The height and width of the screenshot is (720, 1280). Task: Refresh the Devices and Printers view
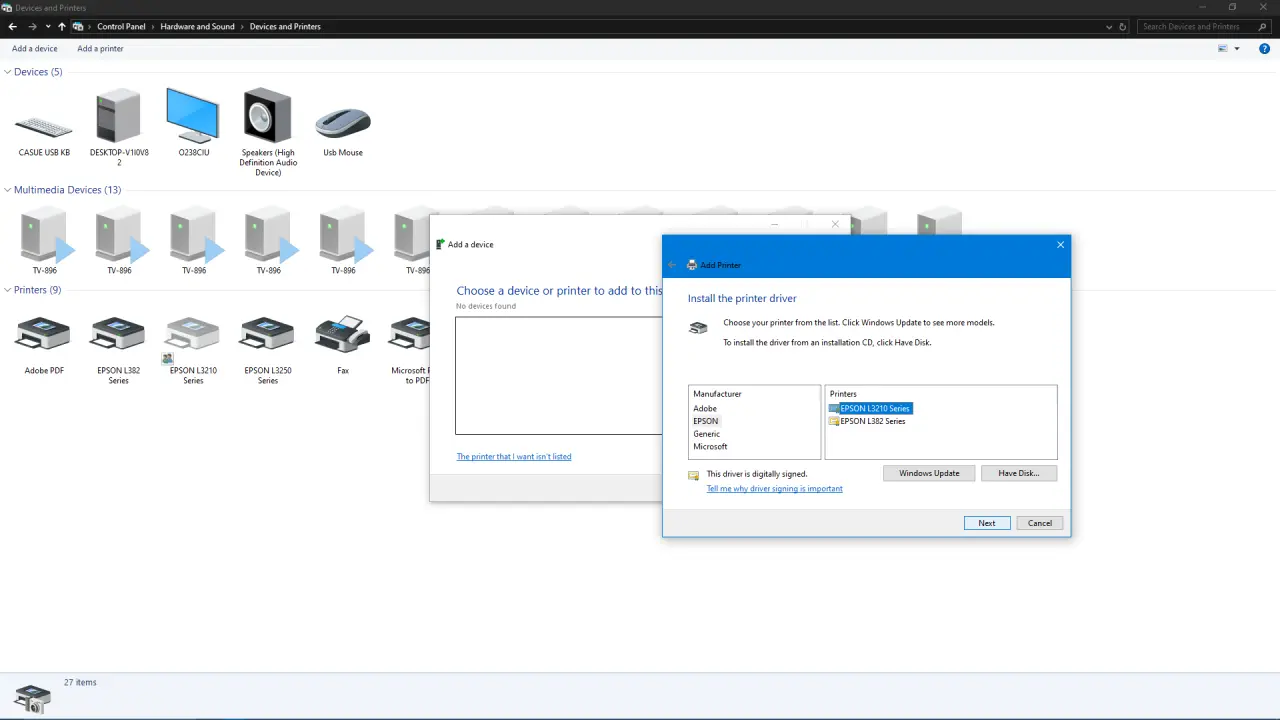tap(1123, 27)
